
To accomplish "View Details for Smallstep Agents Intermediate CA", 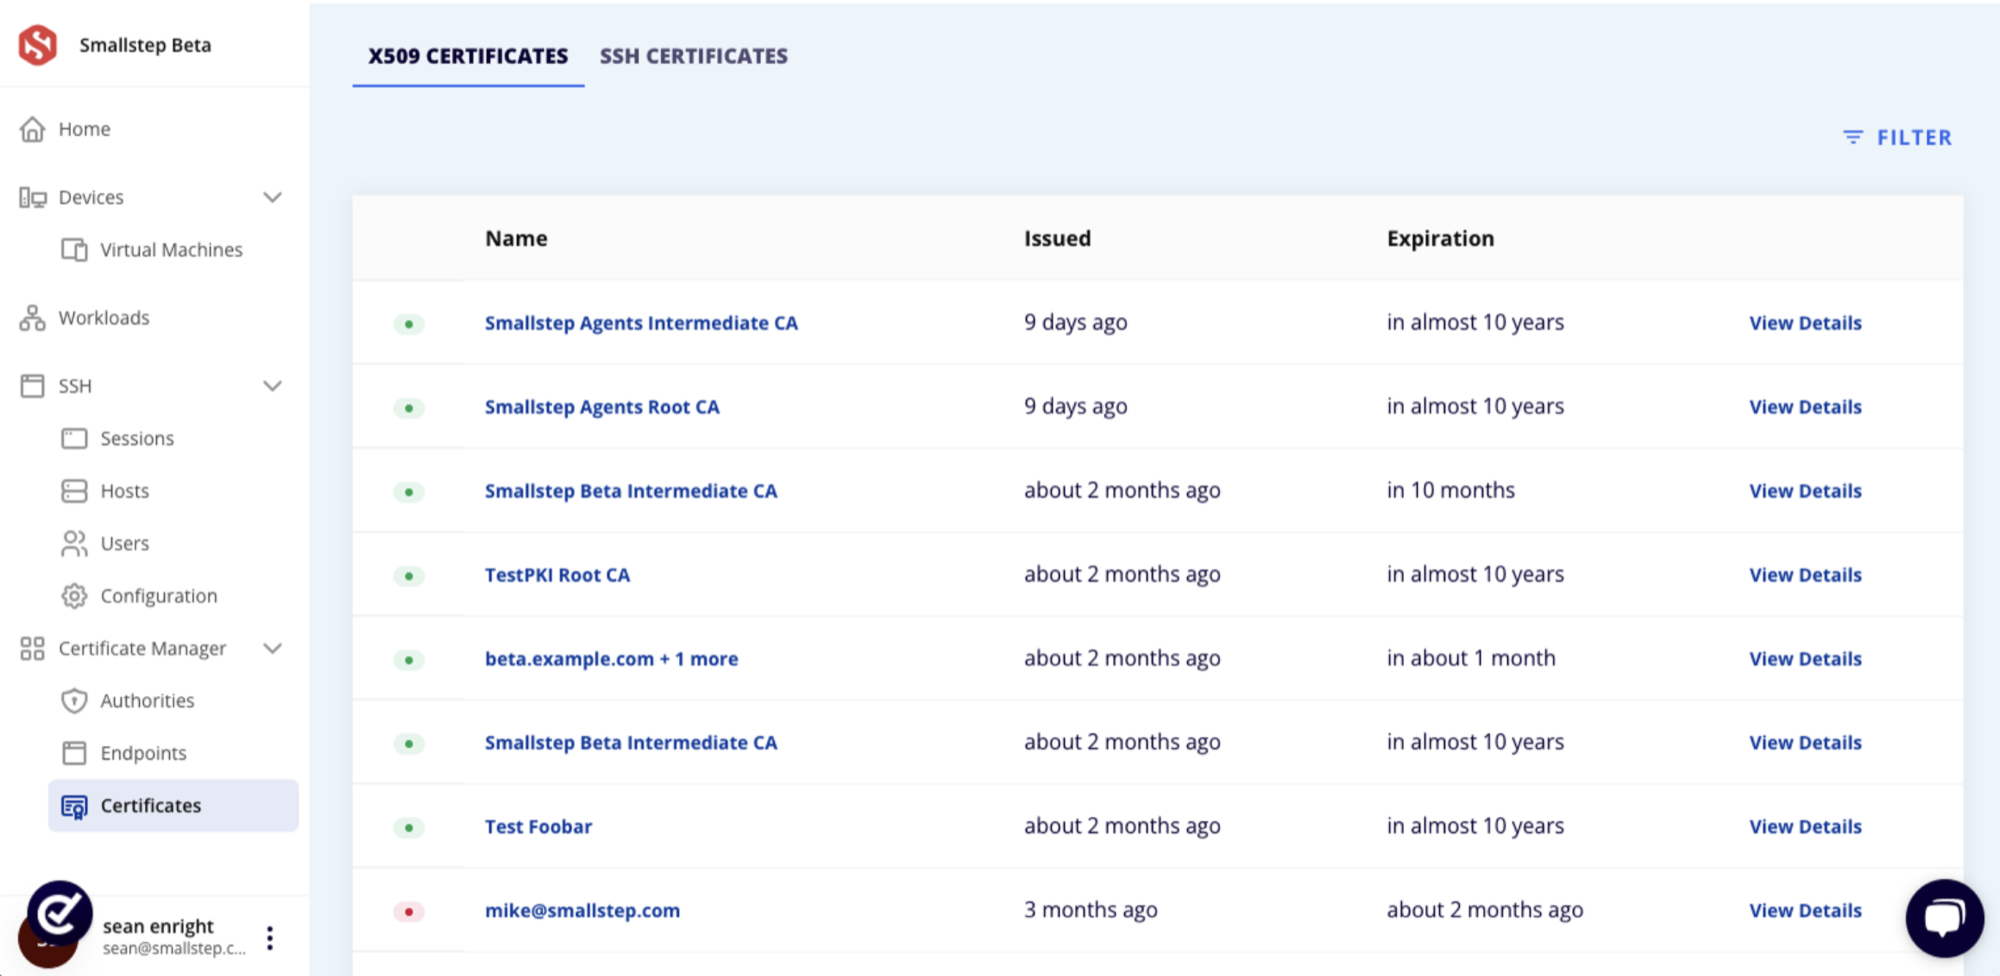I will click(x=1805, y=323).
